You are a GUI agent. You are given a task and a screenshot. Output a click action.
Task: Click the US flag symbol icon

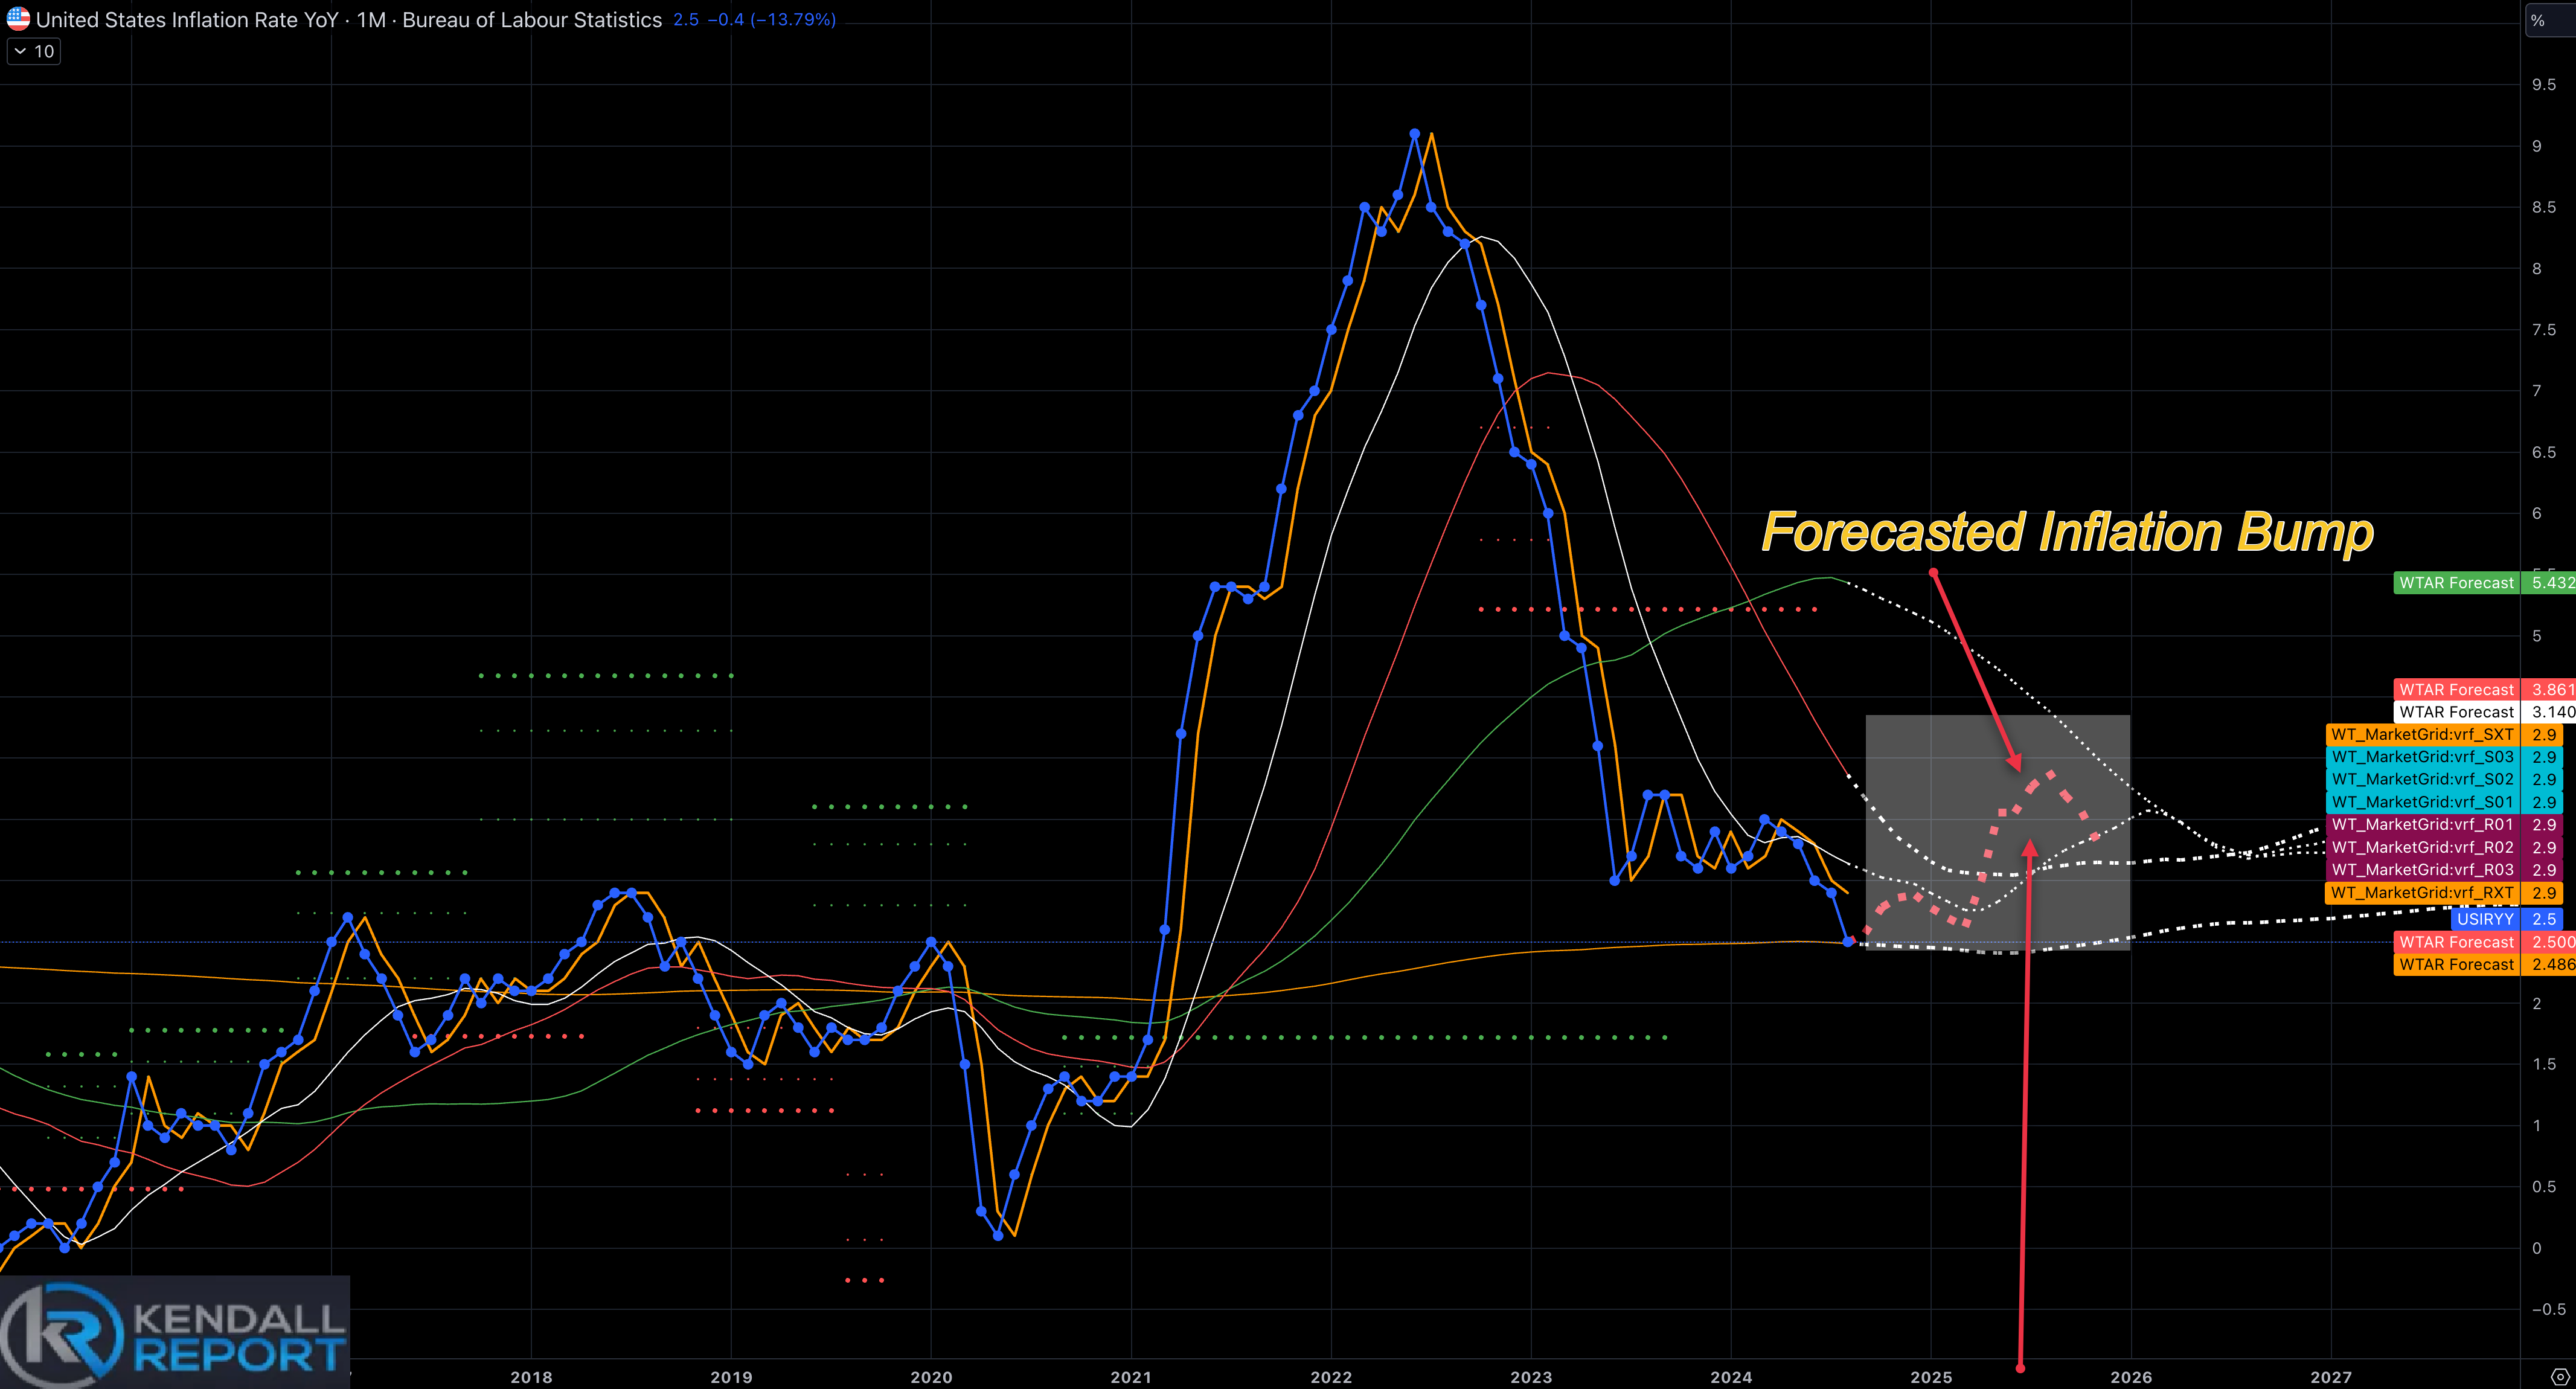(x=18, y=19)
